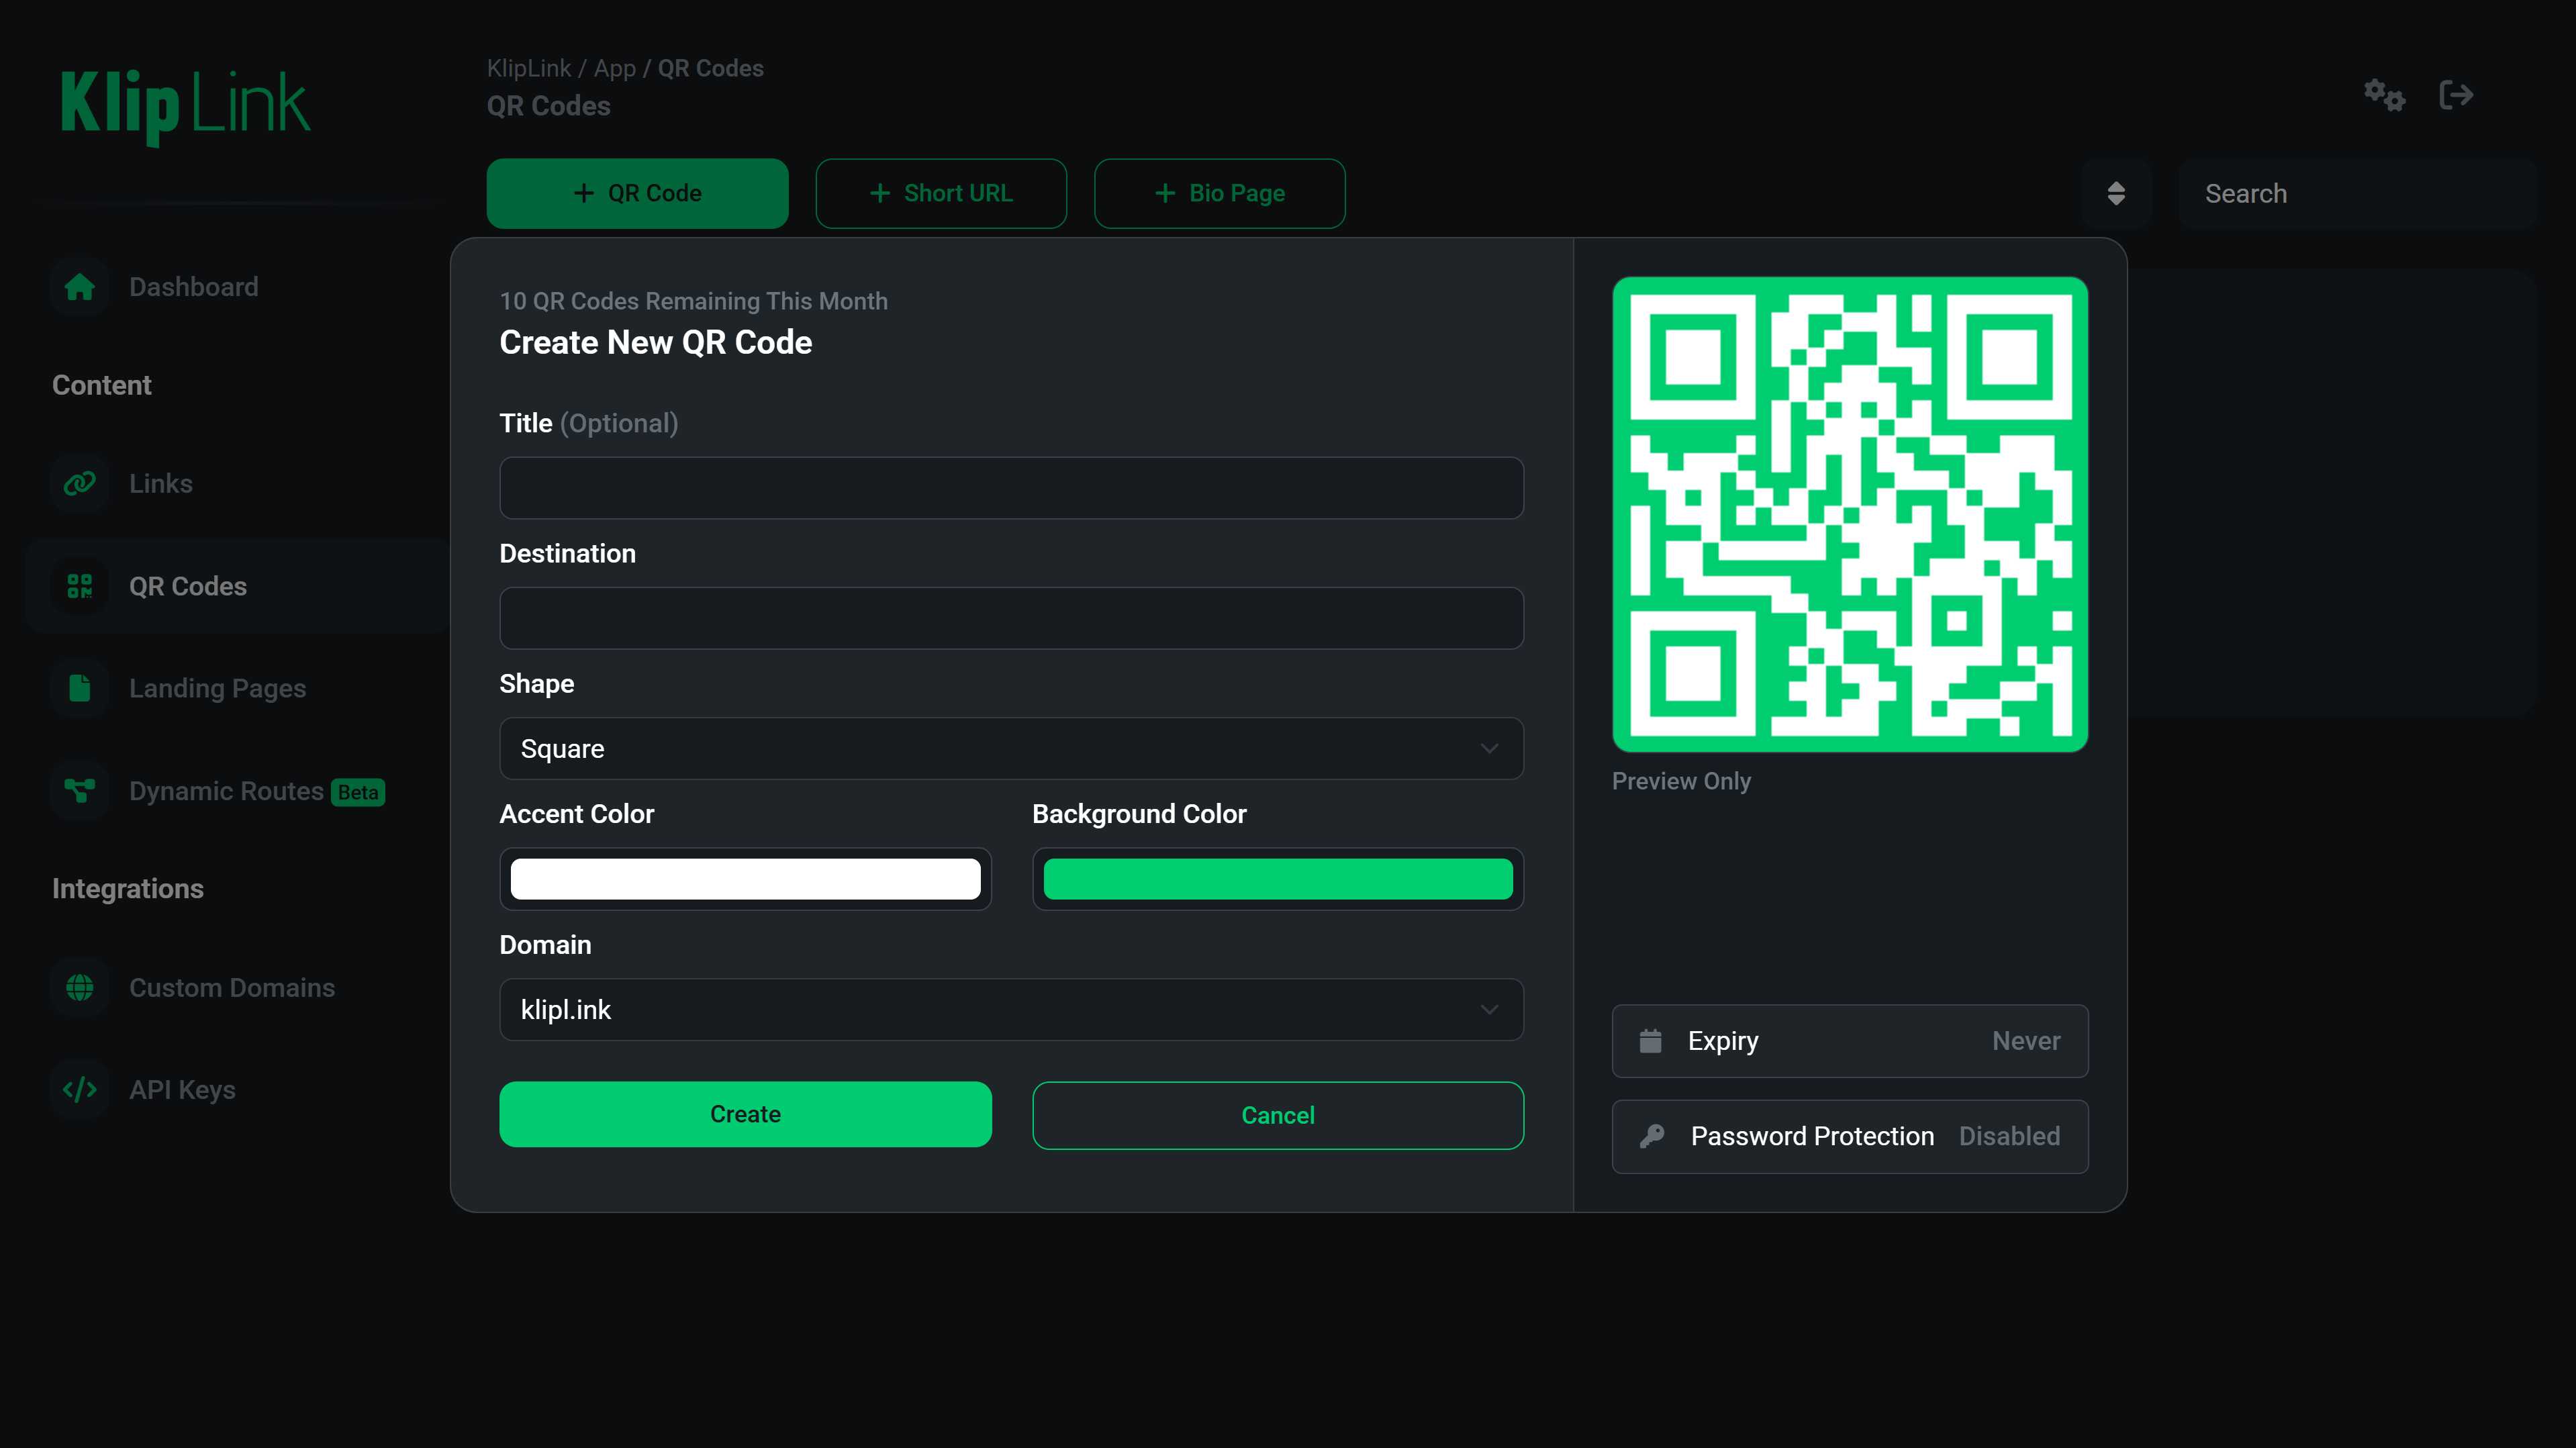Open the Custom Domains globe icon
The height and width of the screenshot is (1448, 2576).
pos(80,988)
